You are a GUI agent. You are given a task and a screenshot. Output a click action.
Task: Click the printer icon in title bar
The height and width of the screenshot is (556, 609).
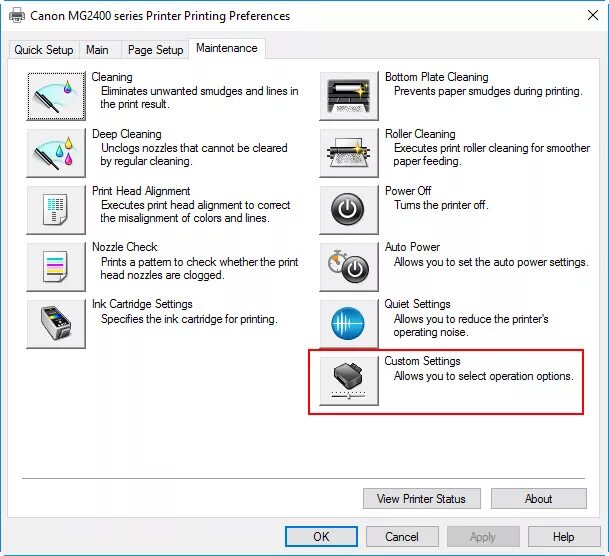[17, 16]
